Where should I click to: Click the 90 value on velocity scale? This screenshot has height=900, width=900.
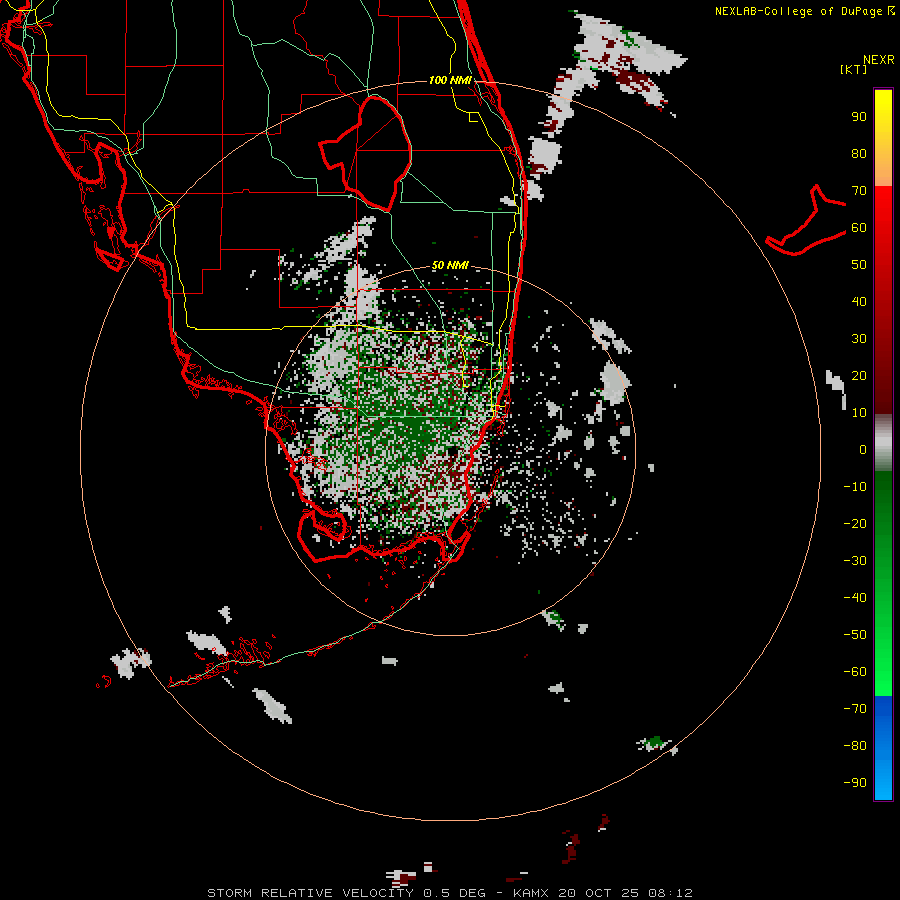coord(859,117)
